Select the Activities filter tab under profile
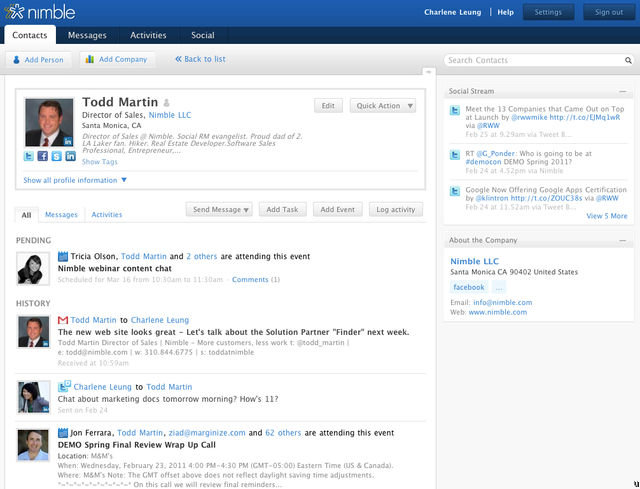Viewport: 640px width, 489px height. 107,215
